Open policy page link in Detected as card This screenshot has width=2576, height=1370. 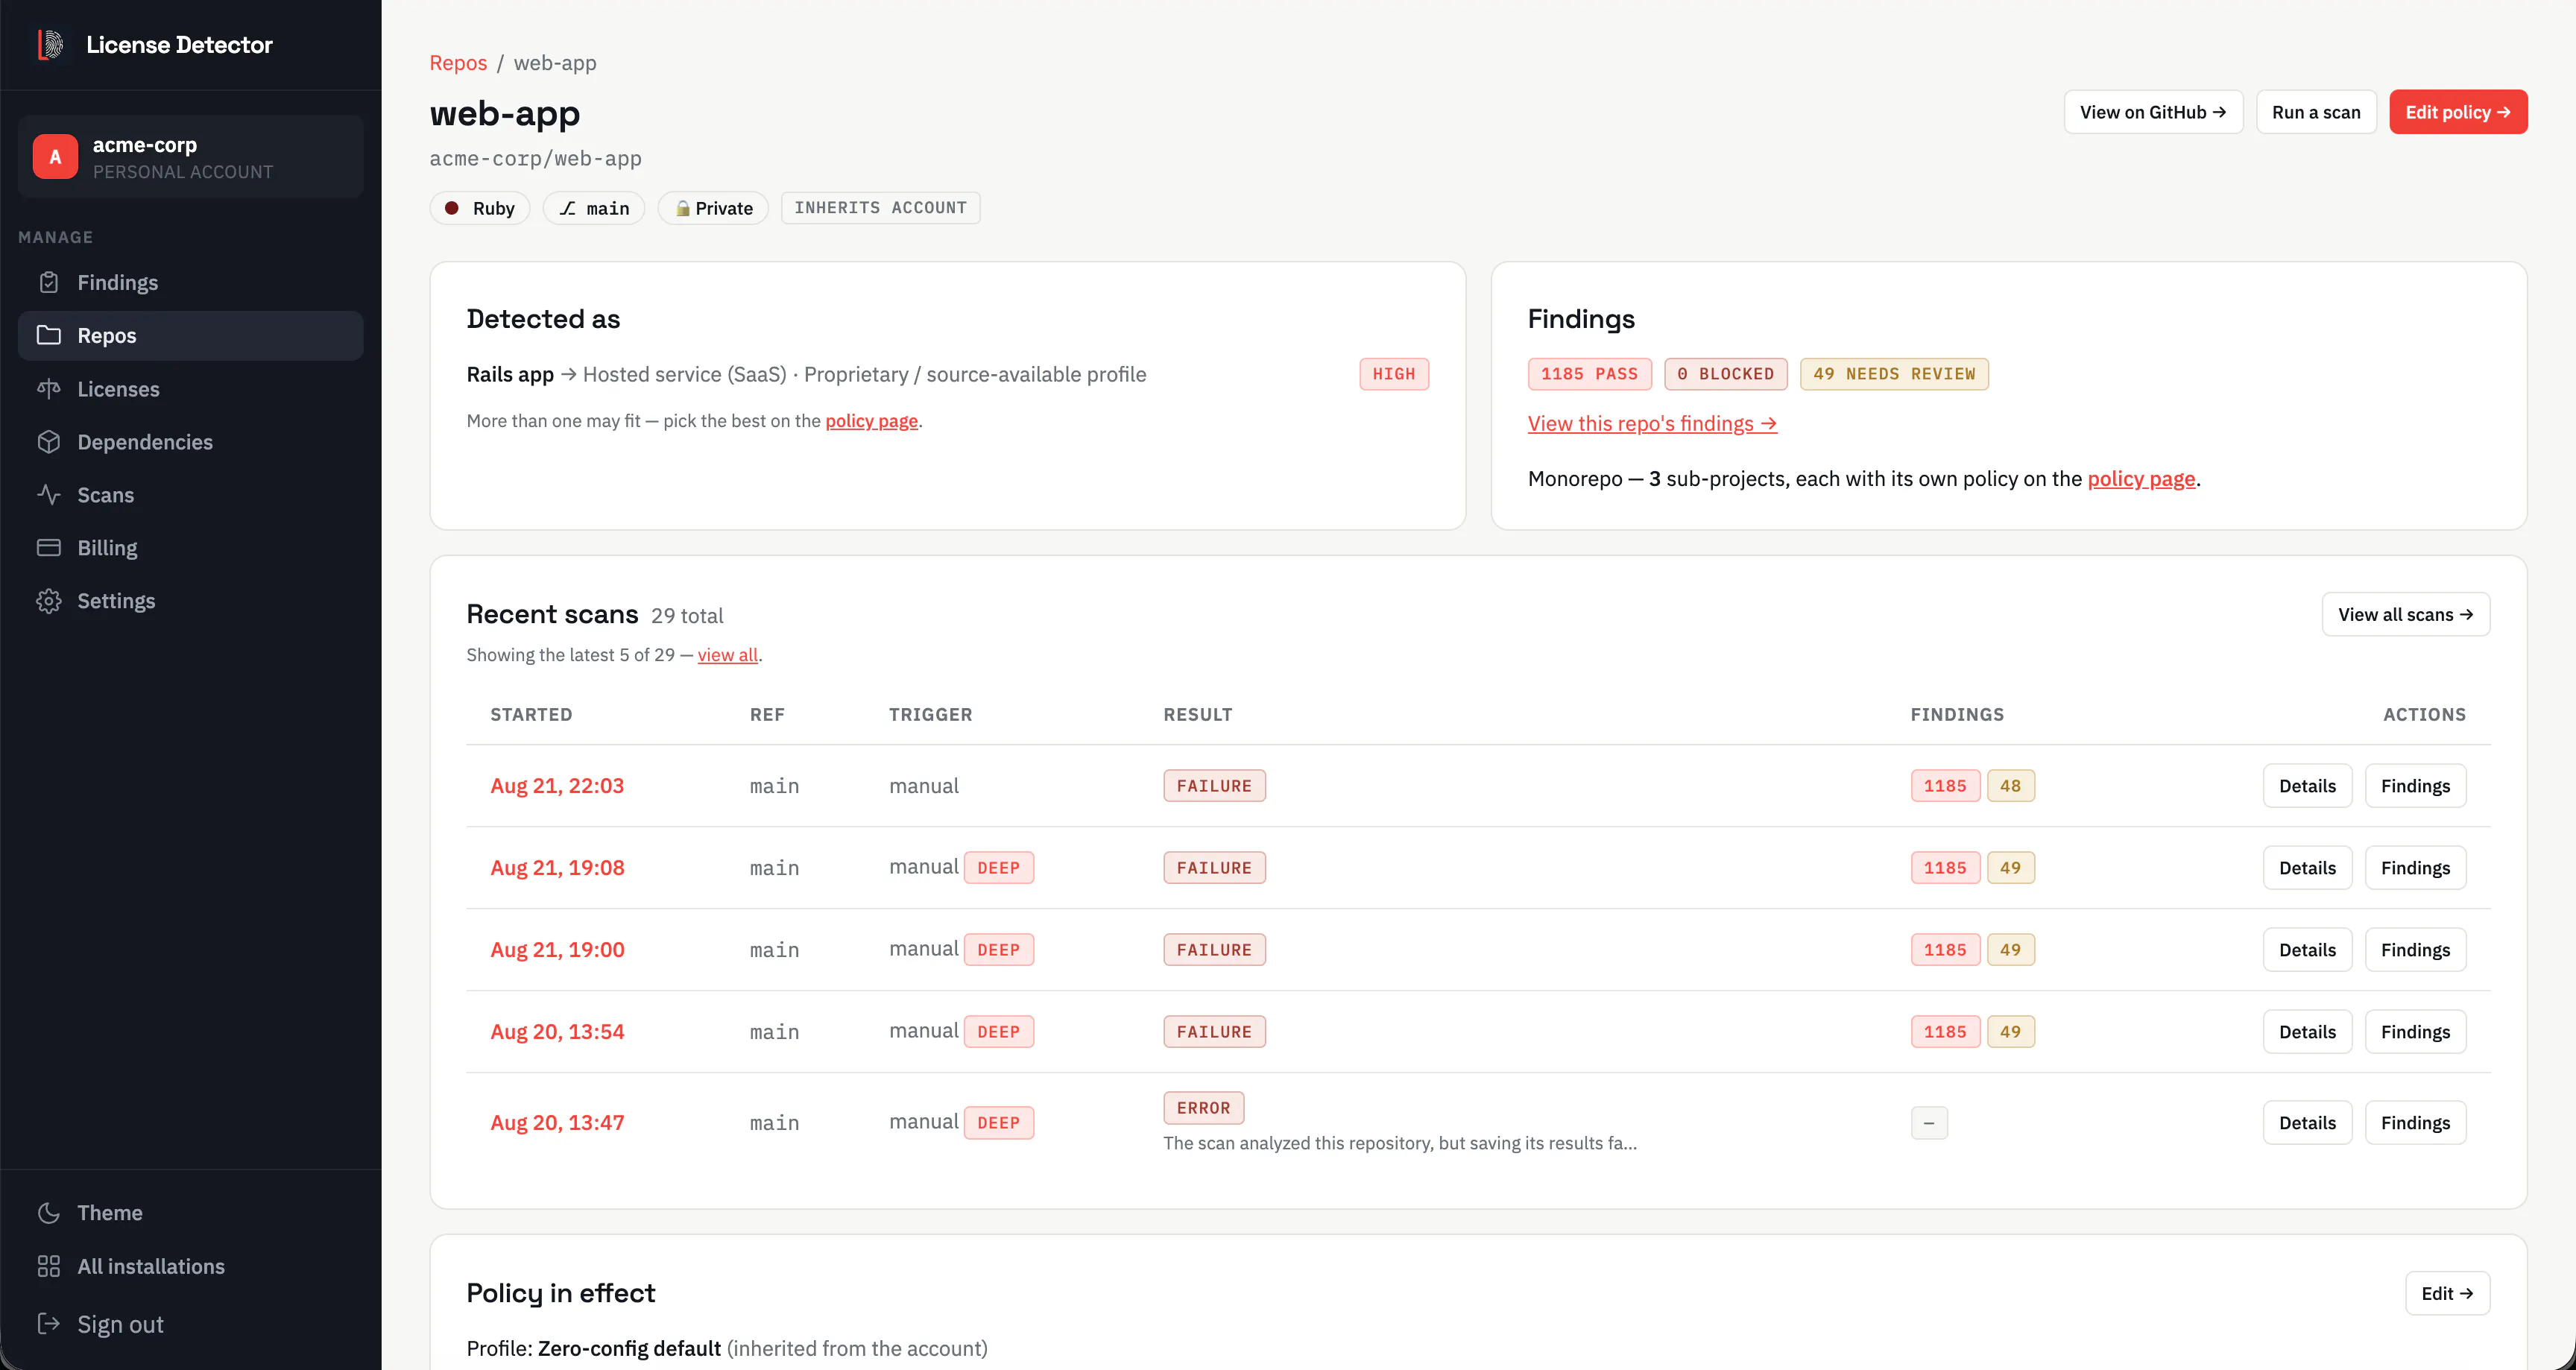pyautogui.click(x=871, y=420)
